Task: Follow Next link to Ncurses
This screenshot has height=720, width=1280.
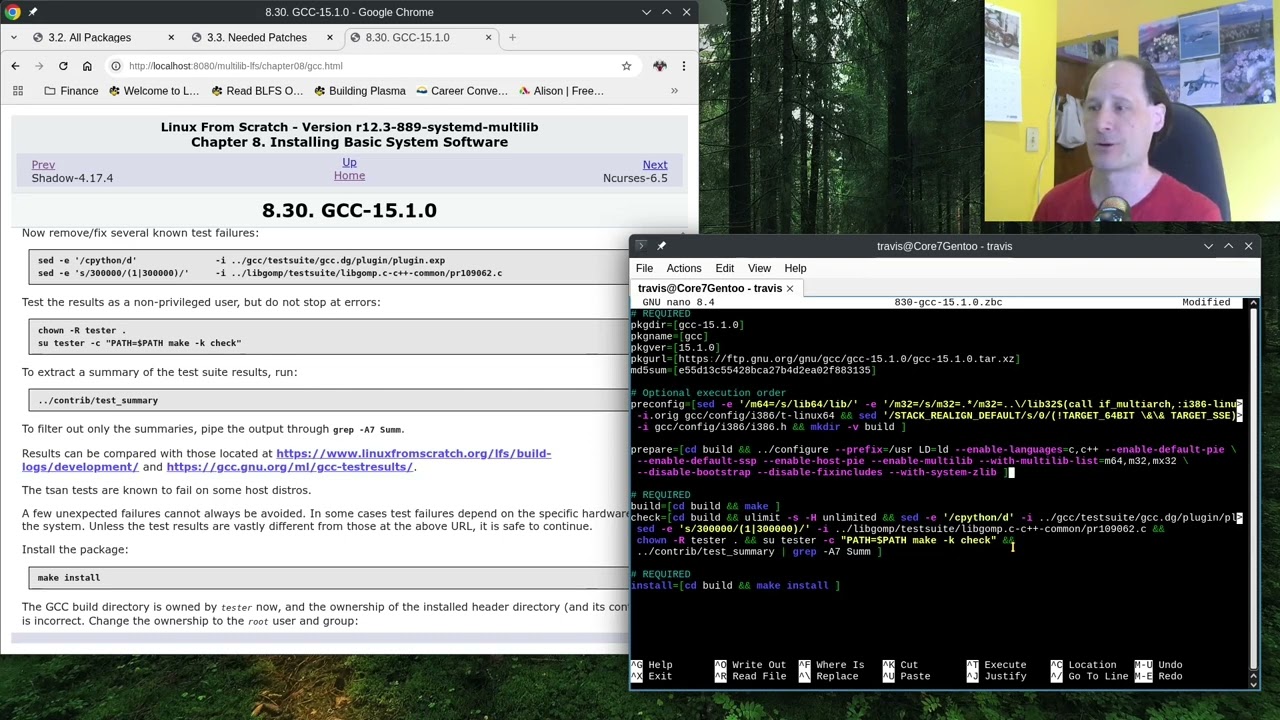Action: tap(655, 165)
